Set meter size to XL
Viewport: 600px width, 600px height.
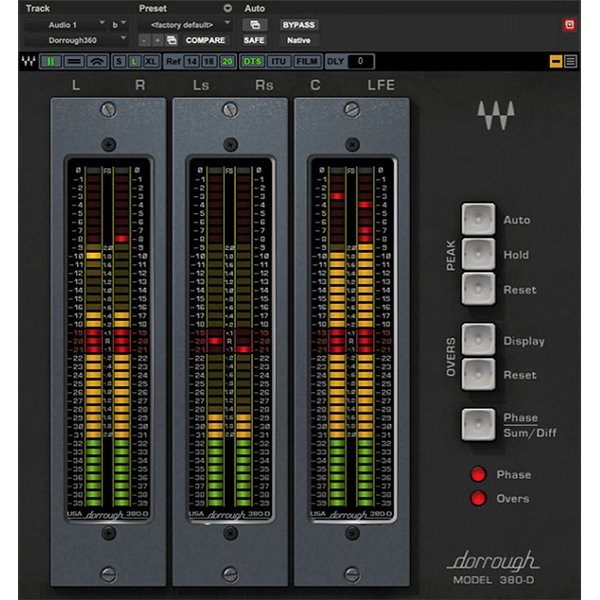click(151, 61)
